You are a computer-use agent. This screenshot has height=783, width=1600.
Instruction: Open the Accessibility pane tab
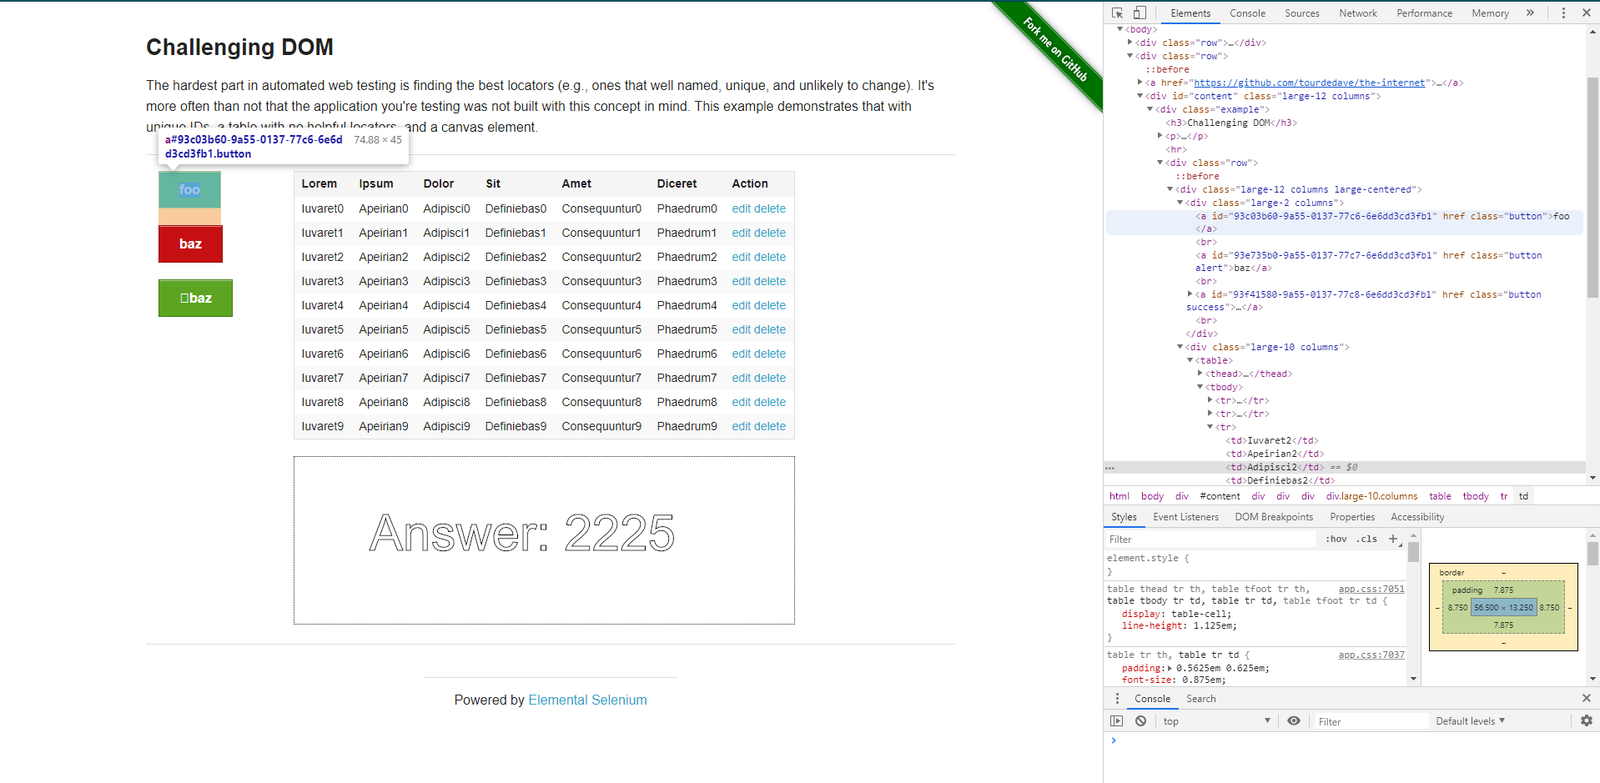click(1417, 517)
